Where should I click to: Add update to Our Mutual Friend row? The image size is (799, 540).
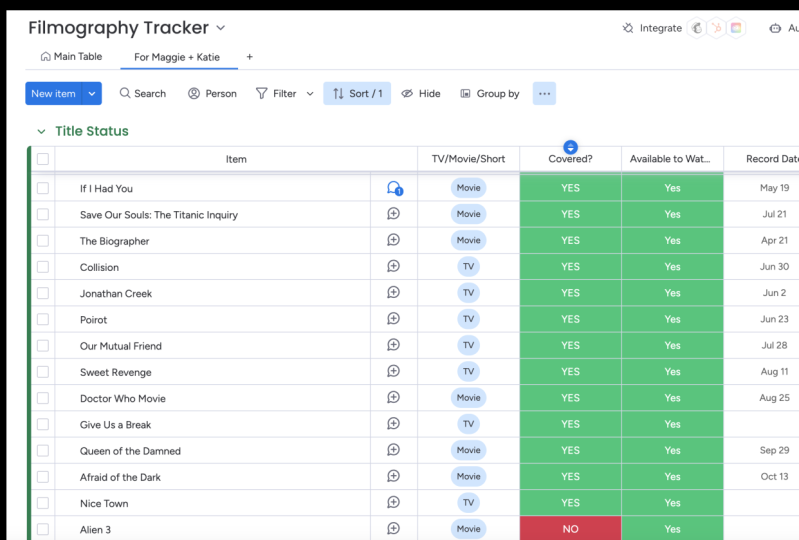click(x=393, y=345)
